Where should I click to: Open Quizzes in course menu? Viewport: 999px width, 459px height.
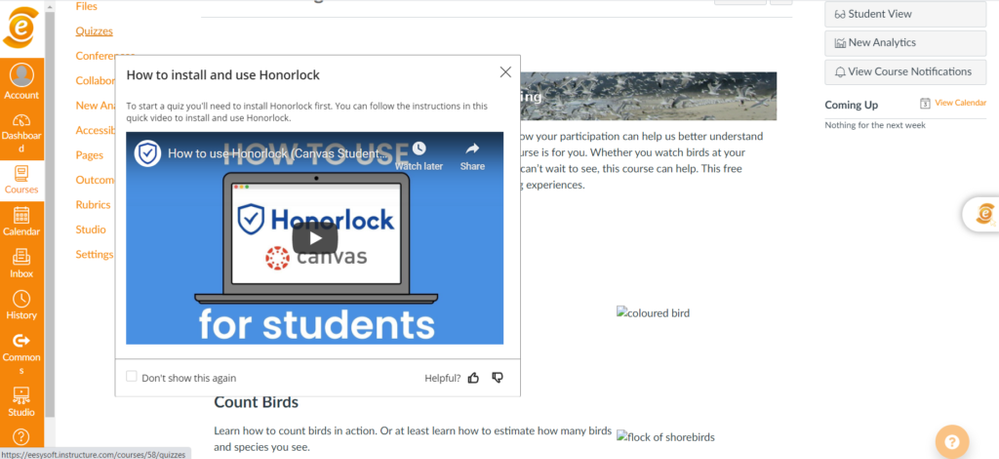click(94, 31)
